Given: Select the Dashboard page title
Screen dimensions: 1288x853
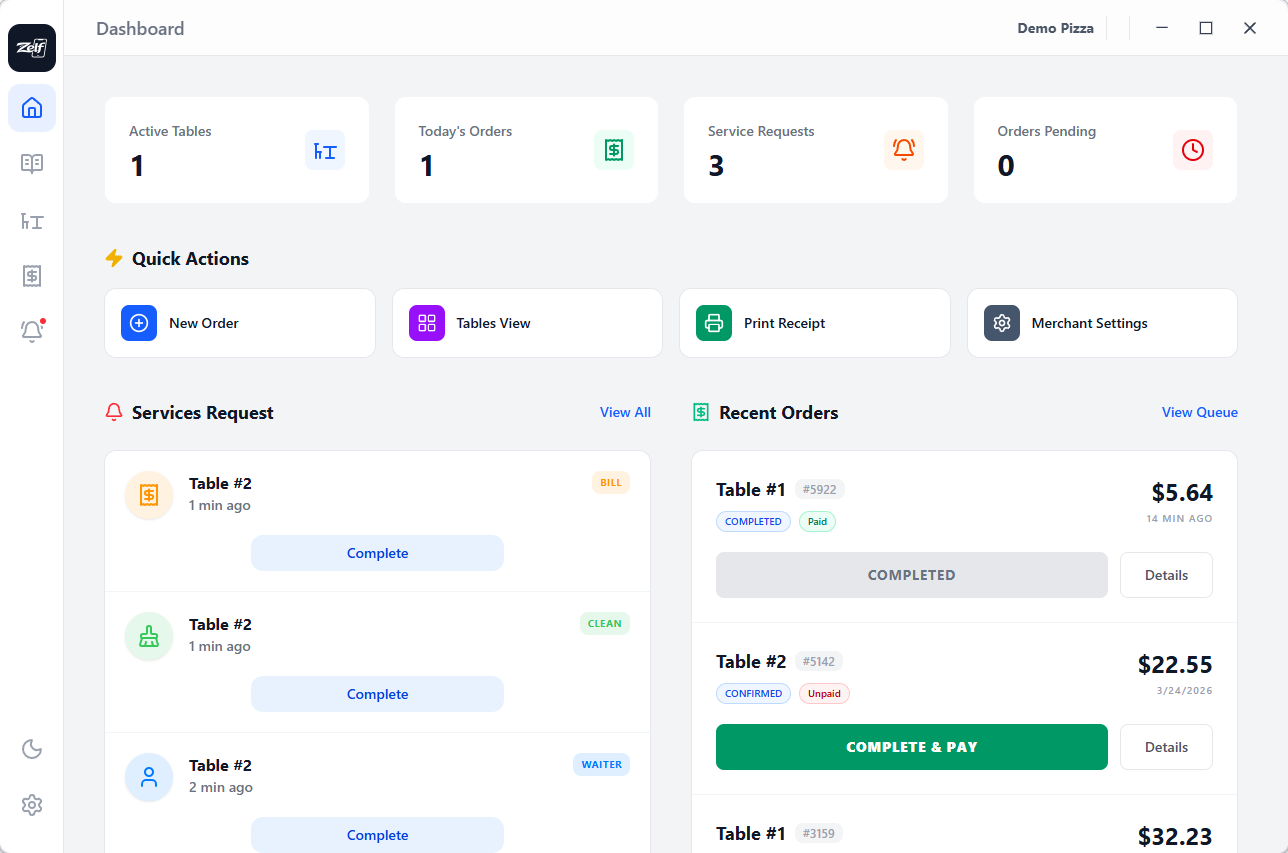Looking at the screenshot, I should pyautogui.click(x=139, y=28).
